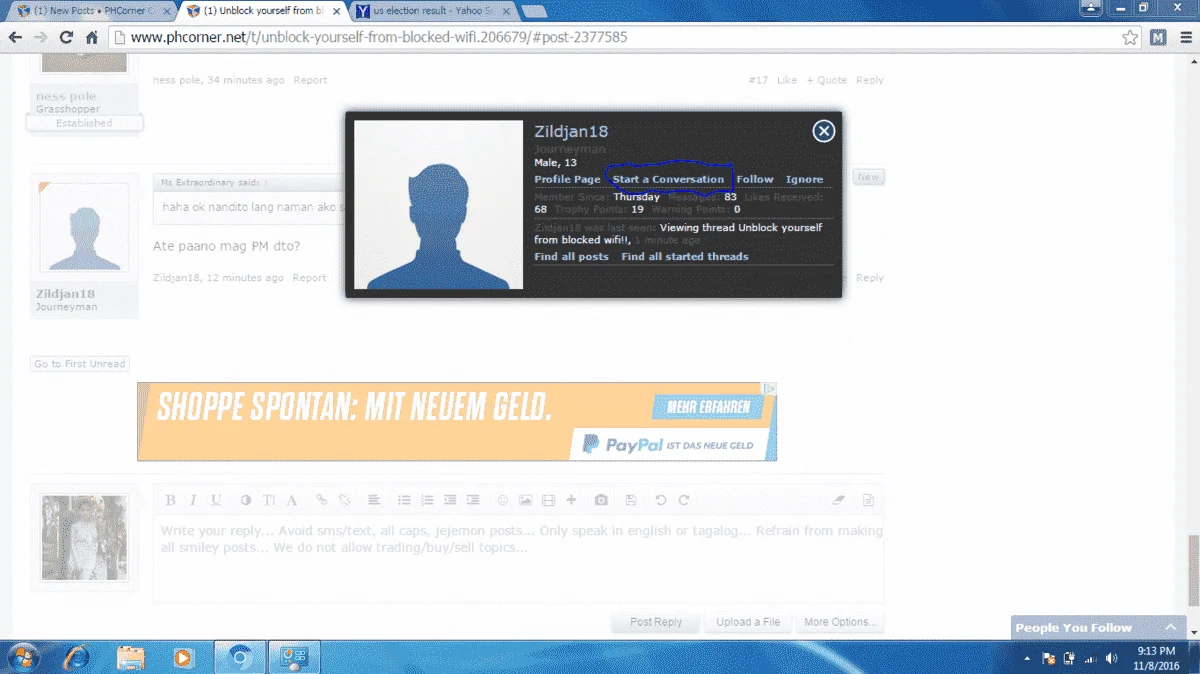Report ness pole's post
1200x674 pixels.
pyautogui.click(x=310, y=80)
